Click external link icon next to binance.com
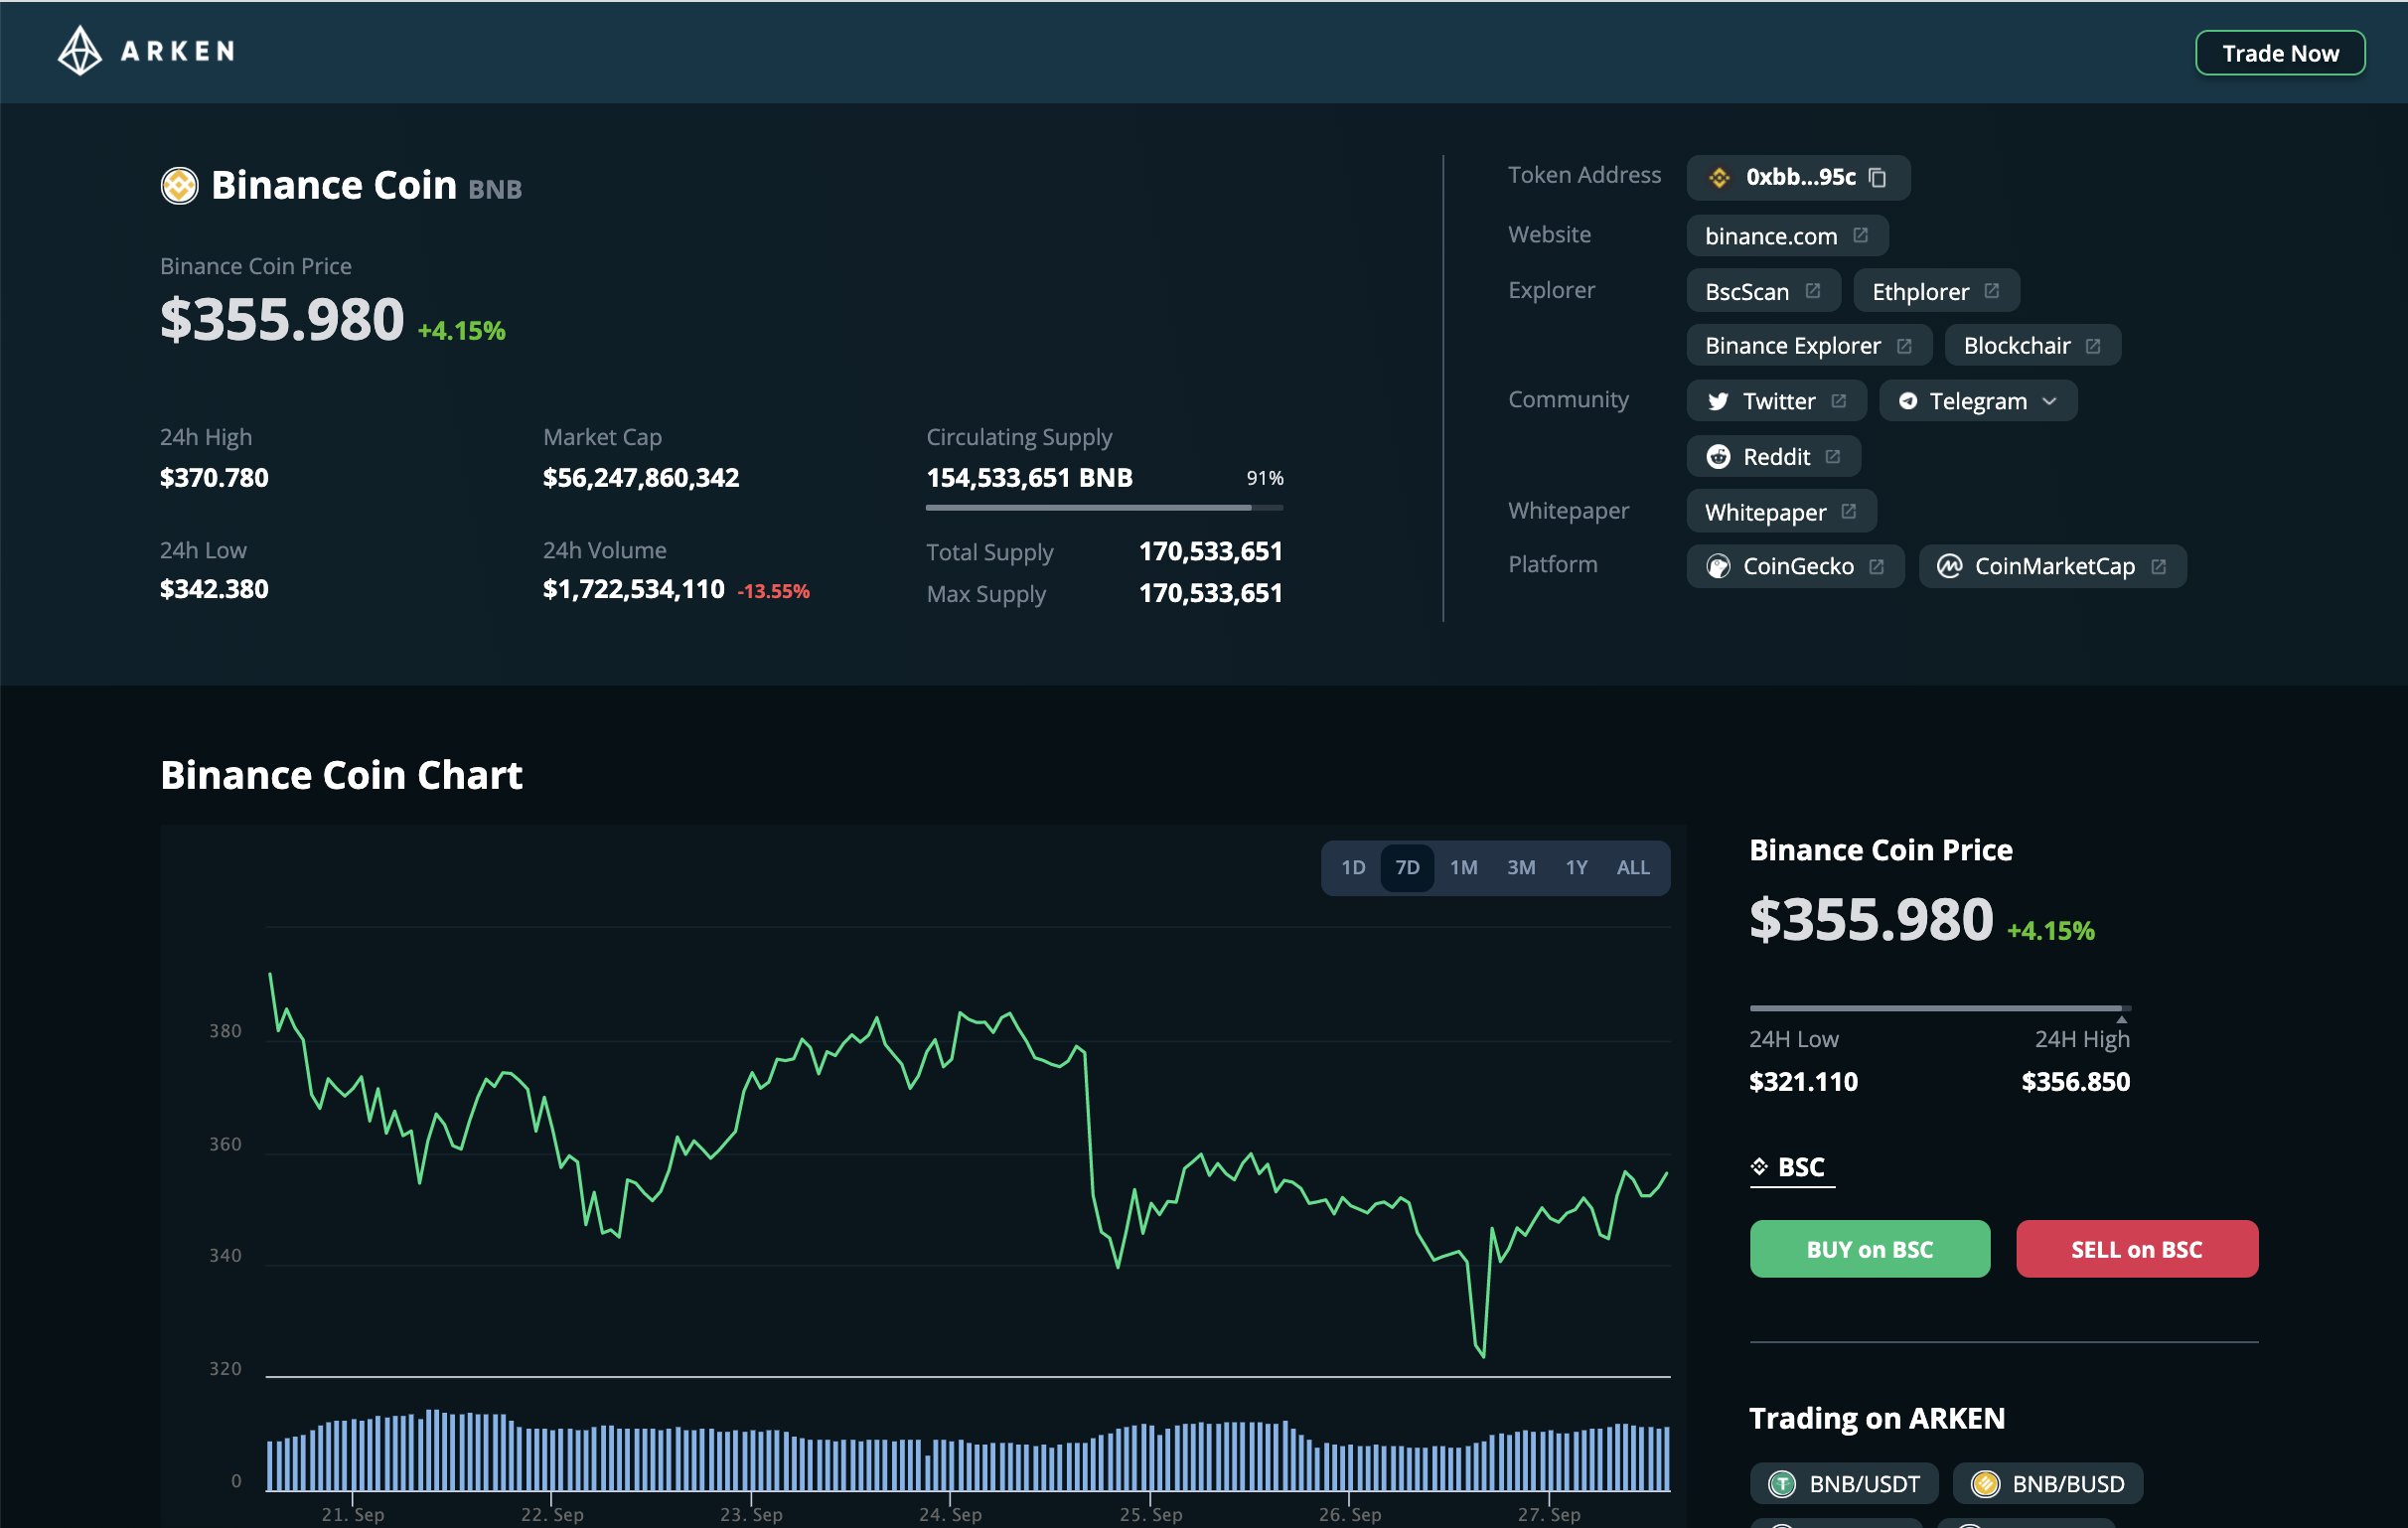The width and height of the screenshot is (2408, 1528). pos(1860,235)
